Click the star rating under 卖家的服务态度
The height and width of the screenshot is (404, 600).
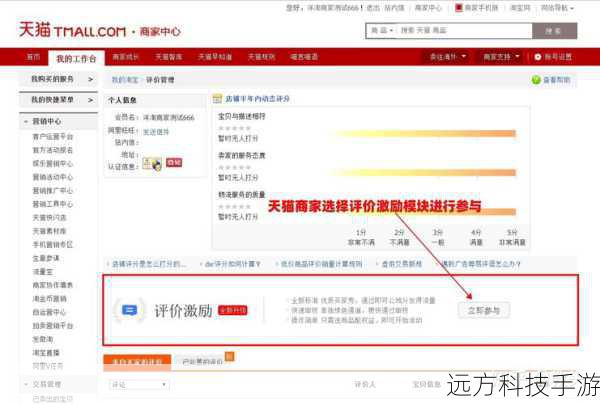[x=234, y=167]
